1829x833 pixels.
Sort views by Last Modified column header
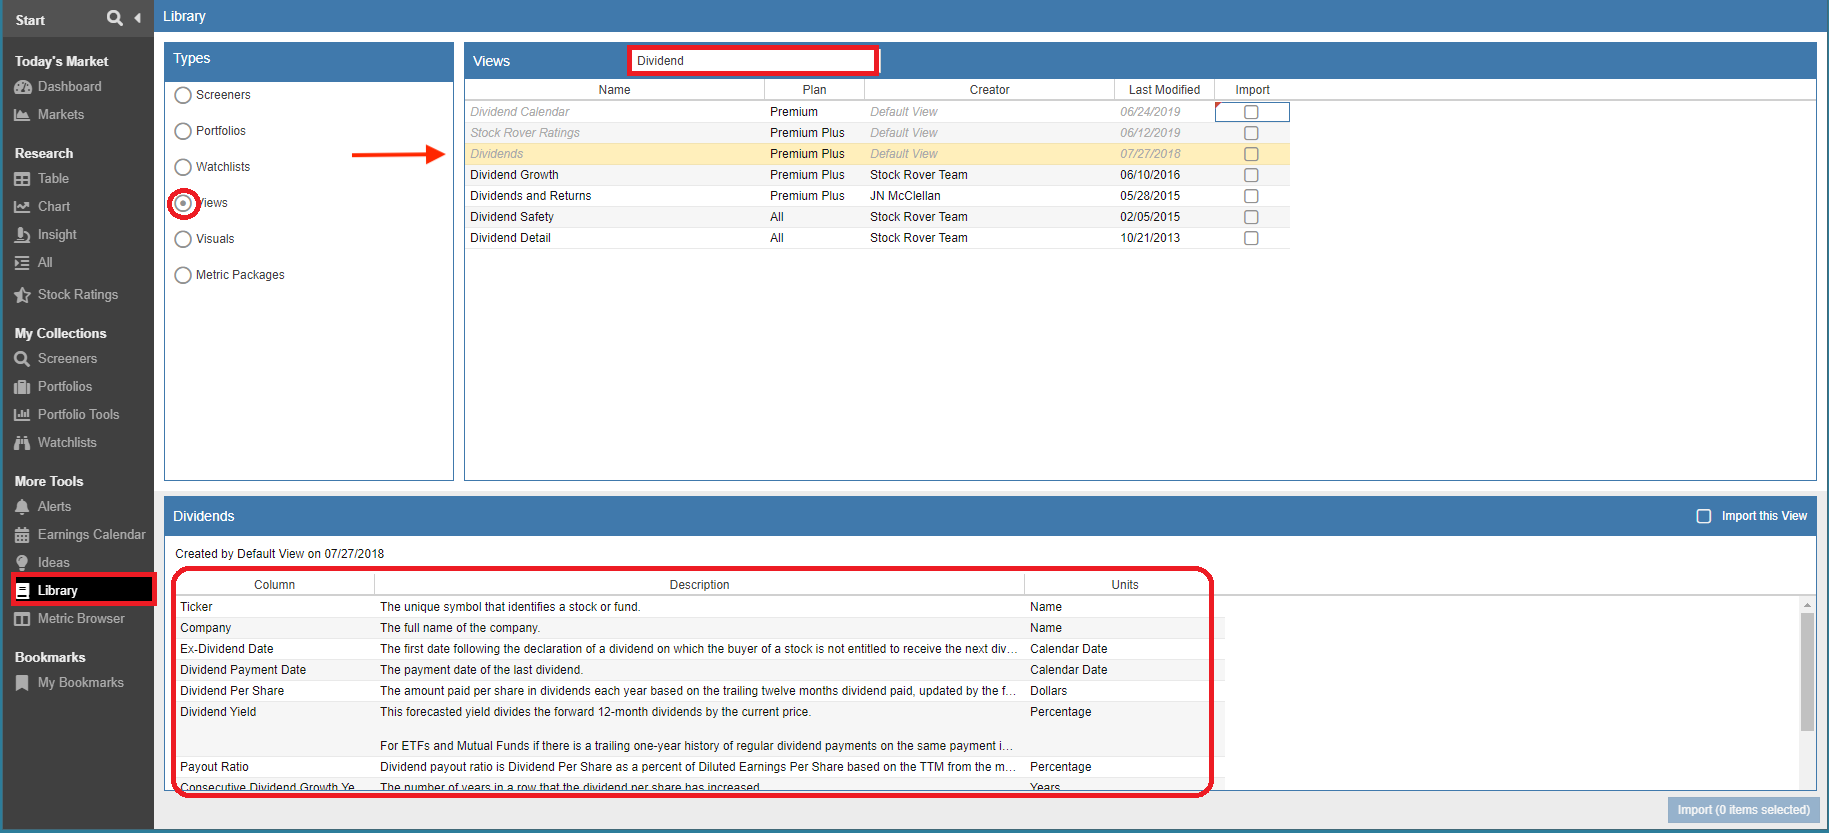(1164, 90)
